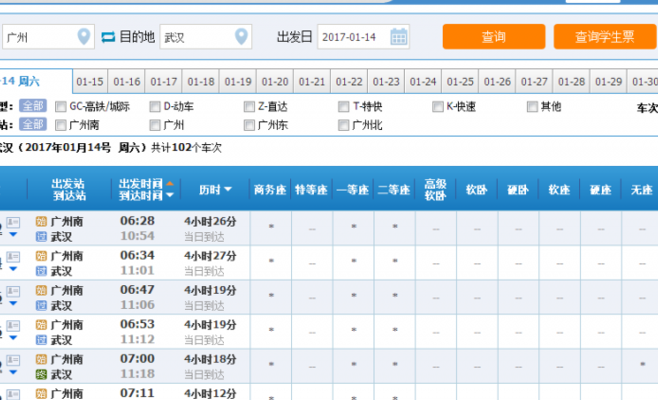
Task: Check the GC-高铁/城际 train type filter
Action: point(61,107)
